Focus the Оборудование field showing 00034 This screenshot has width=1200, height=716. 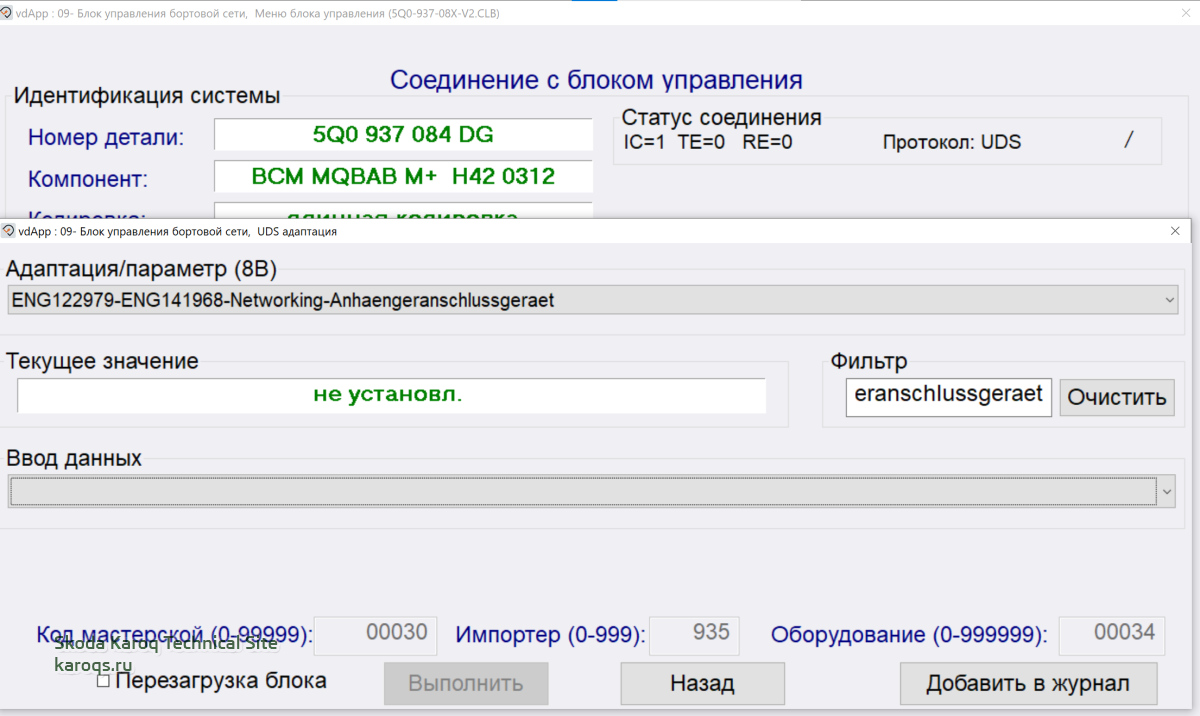[1111, 634]
